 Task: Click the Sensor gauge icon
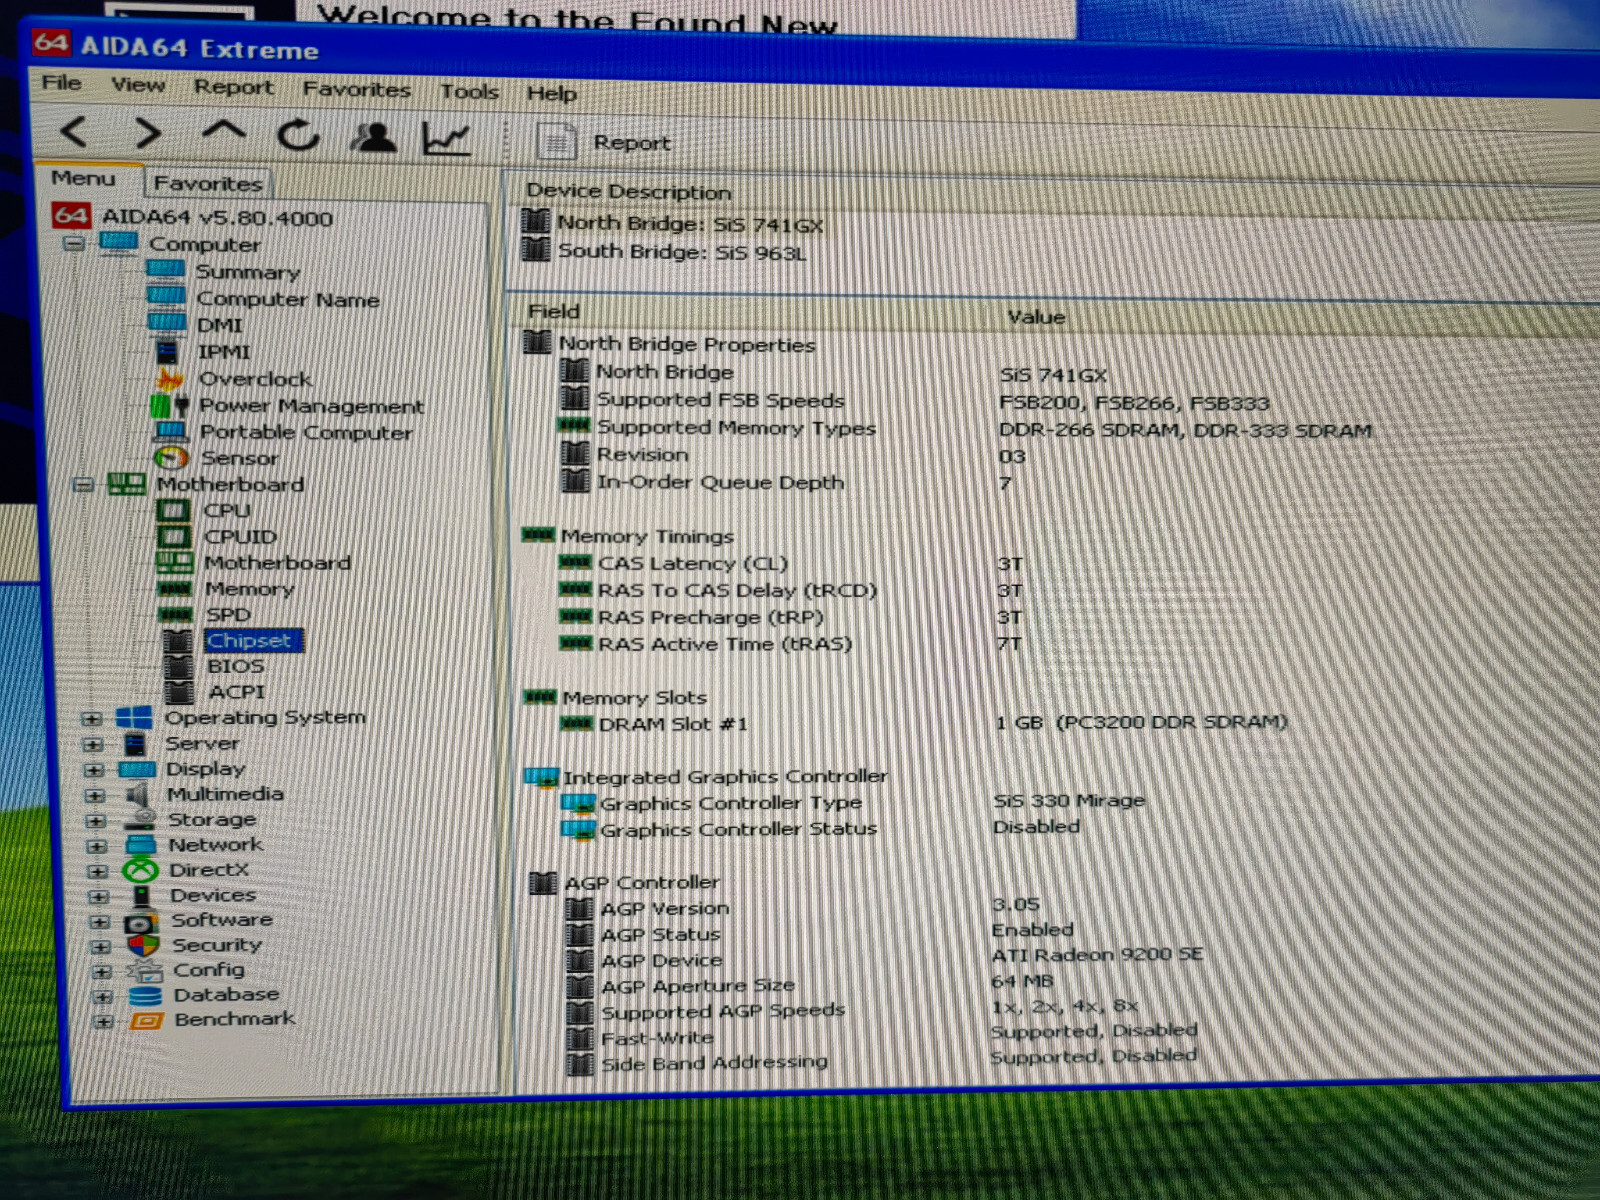pyautogui.click(x=171, y=458)
